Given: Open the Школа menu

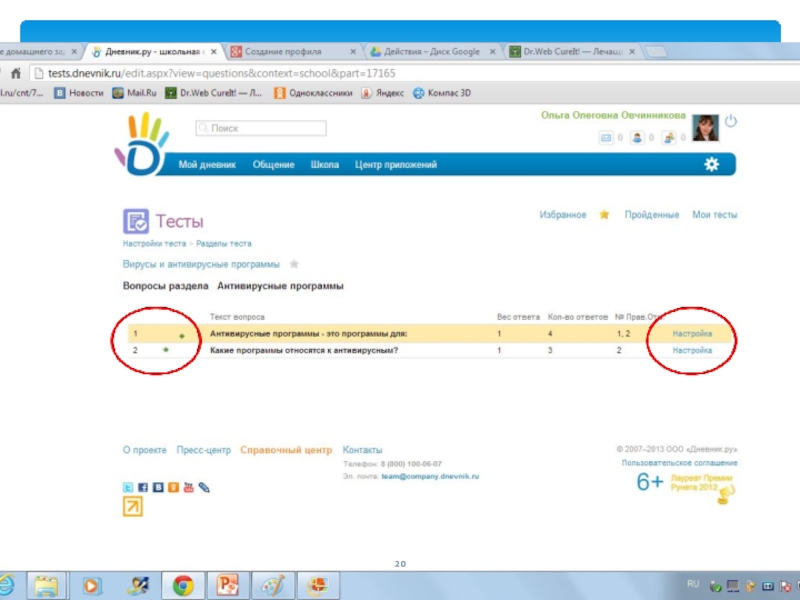Looking at the screenshot, I should [x=324, y=165].
